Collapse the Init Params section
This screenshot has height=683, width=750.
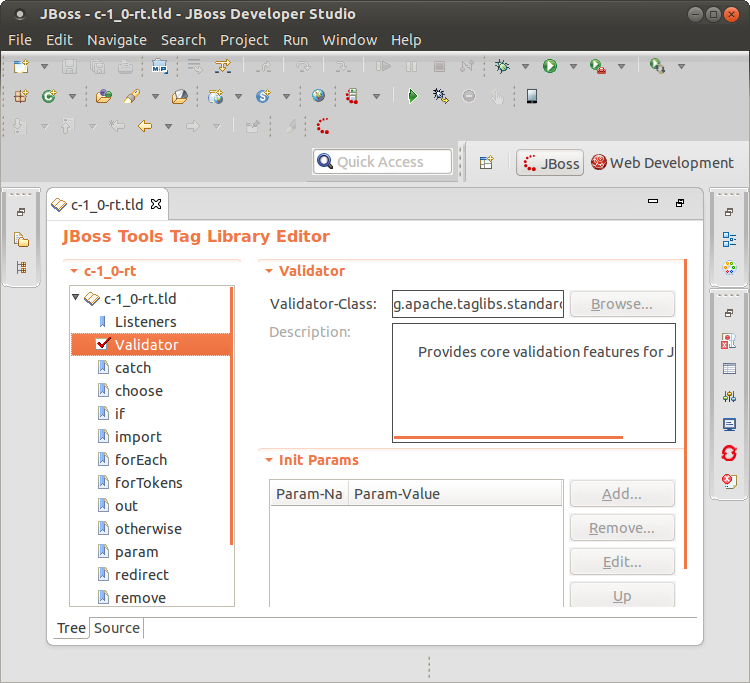[x=269, y=460]
